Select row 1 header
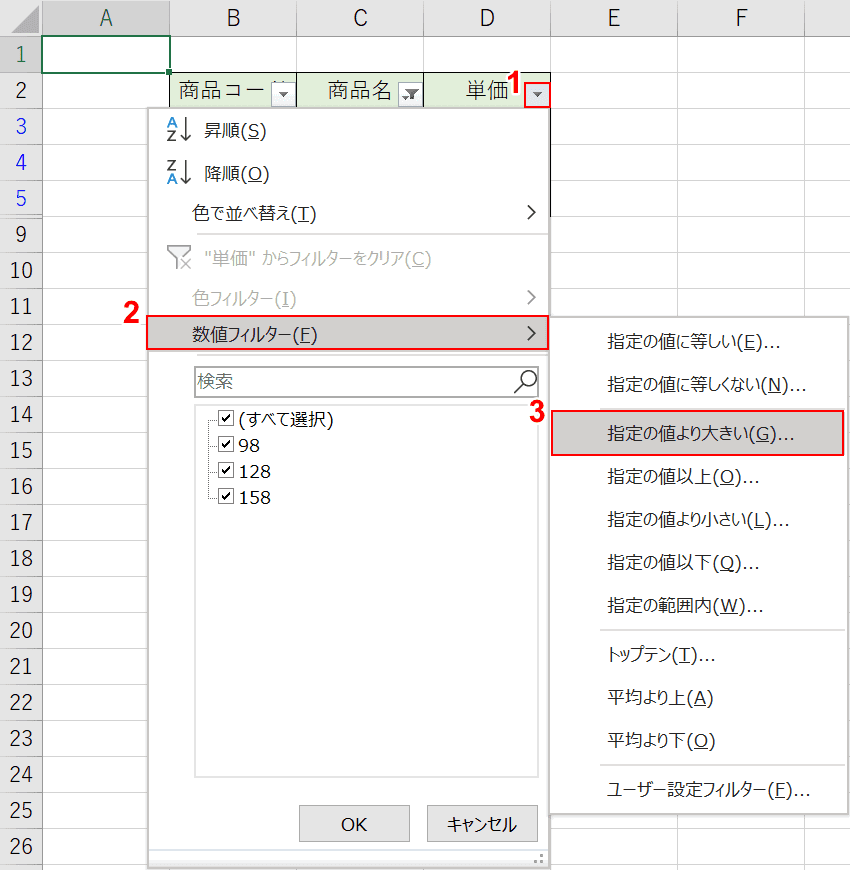The width and height of the screenshot is (850, 870). click(x=21, y=54)
